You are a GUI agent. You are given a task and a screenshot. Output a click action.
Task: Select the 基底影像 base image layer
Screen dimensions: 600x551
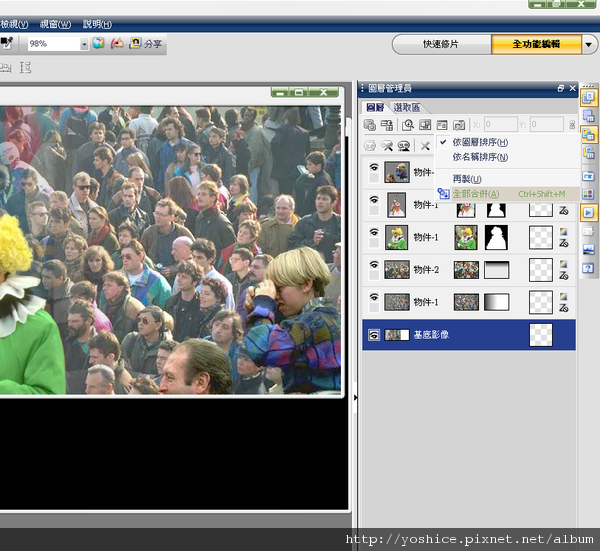(469, 335)
